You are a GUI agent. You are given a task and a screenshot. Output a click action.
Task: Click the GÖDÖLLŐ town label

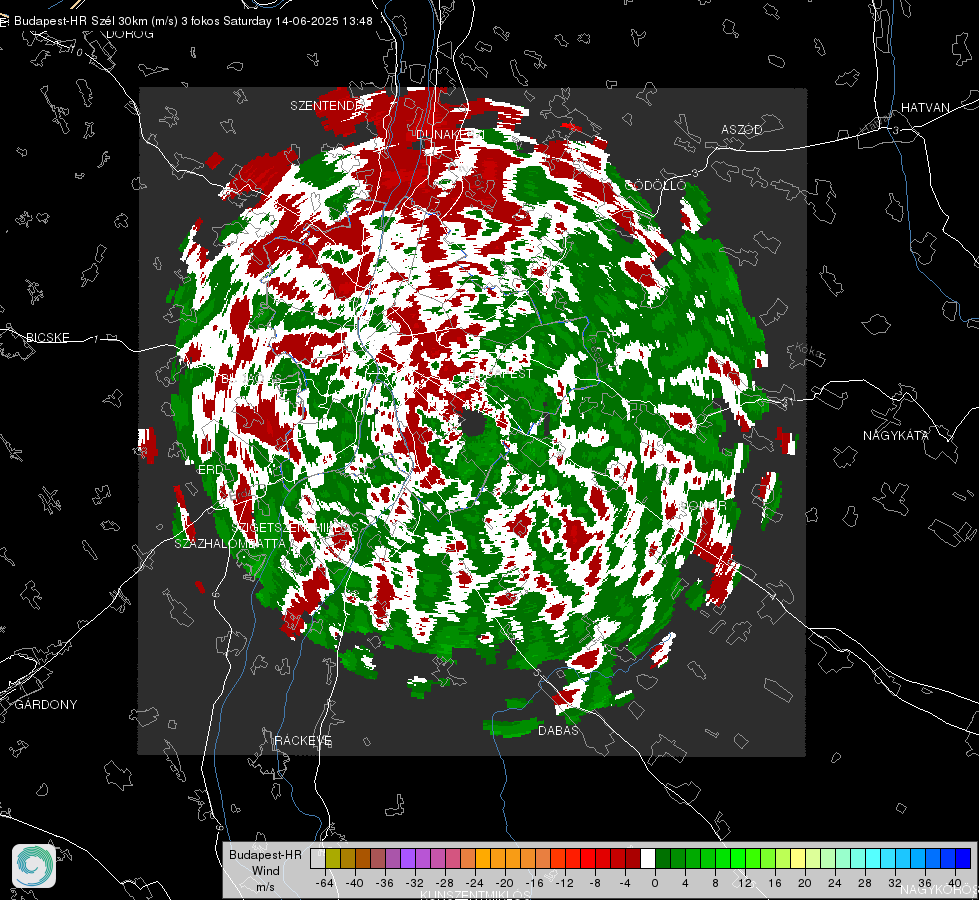pyautogui.click(x=655, y=185)
